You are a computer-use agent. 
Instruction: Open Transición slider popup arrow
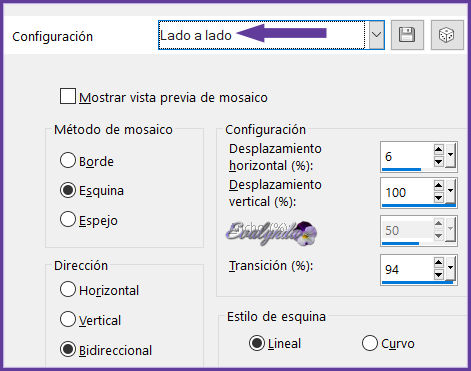pos(450,268)
